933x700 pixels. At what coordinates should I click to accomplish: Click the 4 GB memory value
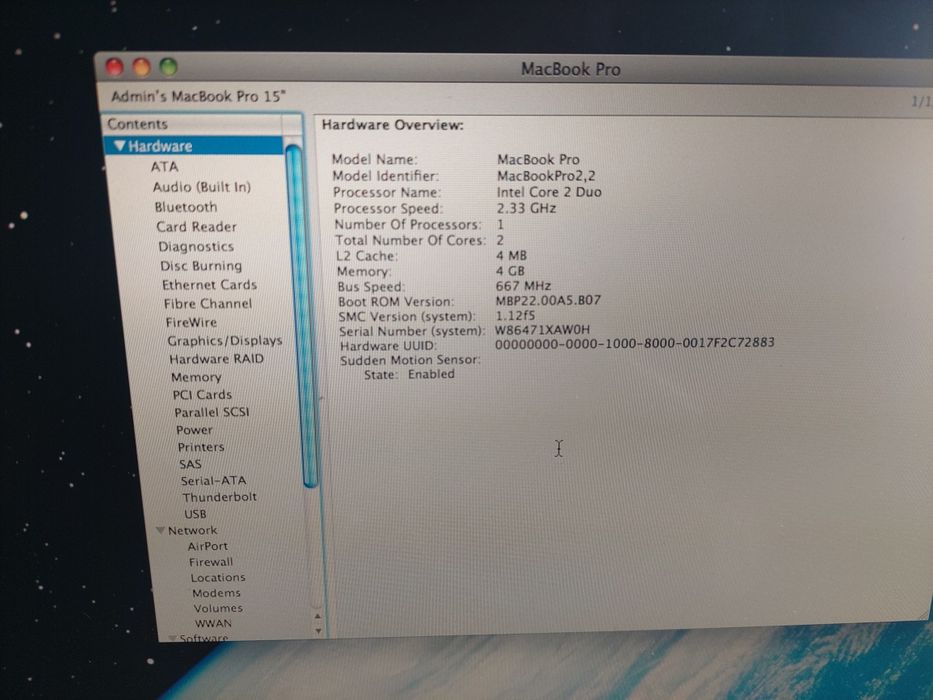[x=511, y=271]
